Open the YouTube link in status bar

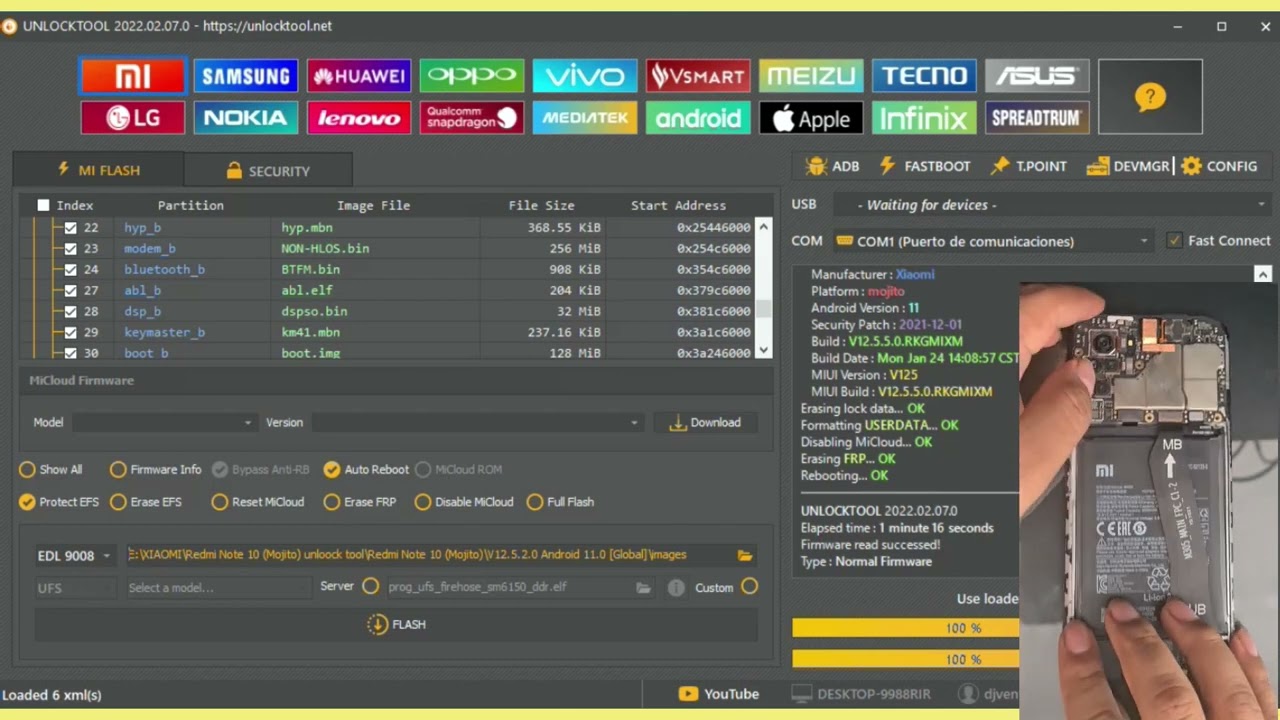pos(719,694)
